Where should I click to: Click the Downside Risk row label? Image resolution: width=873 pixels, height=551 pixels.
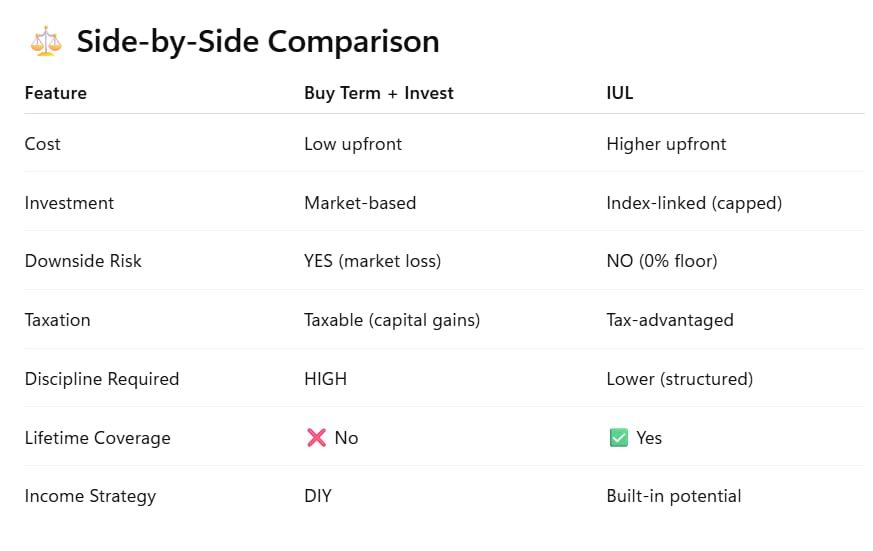tap(83, 261)
